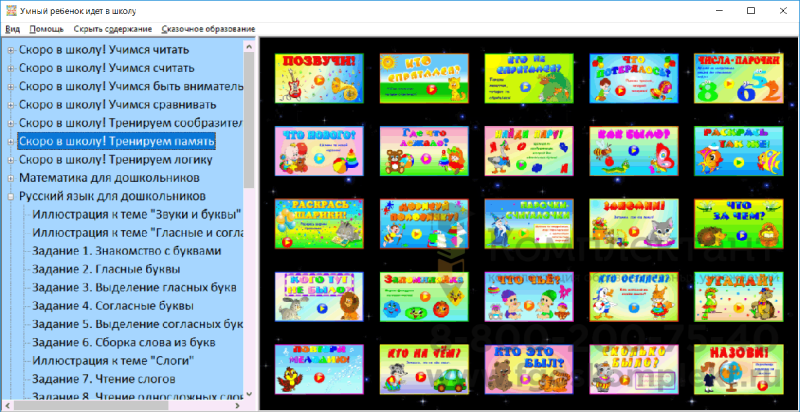800x412 pixels.
Task: Launch the "Числа-парочки" game tile
Action: pos(739,78)
